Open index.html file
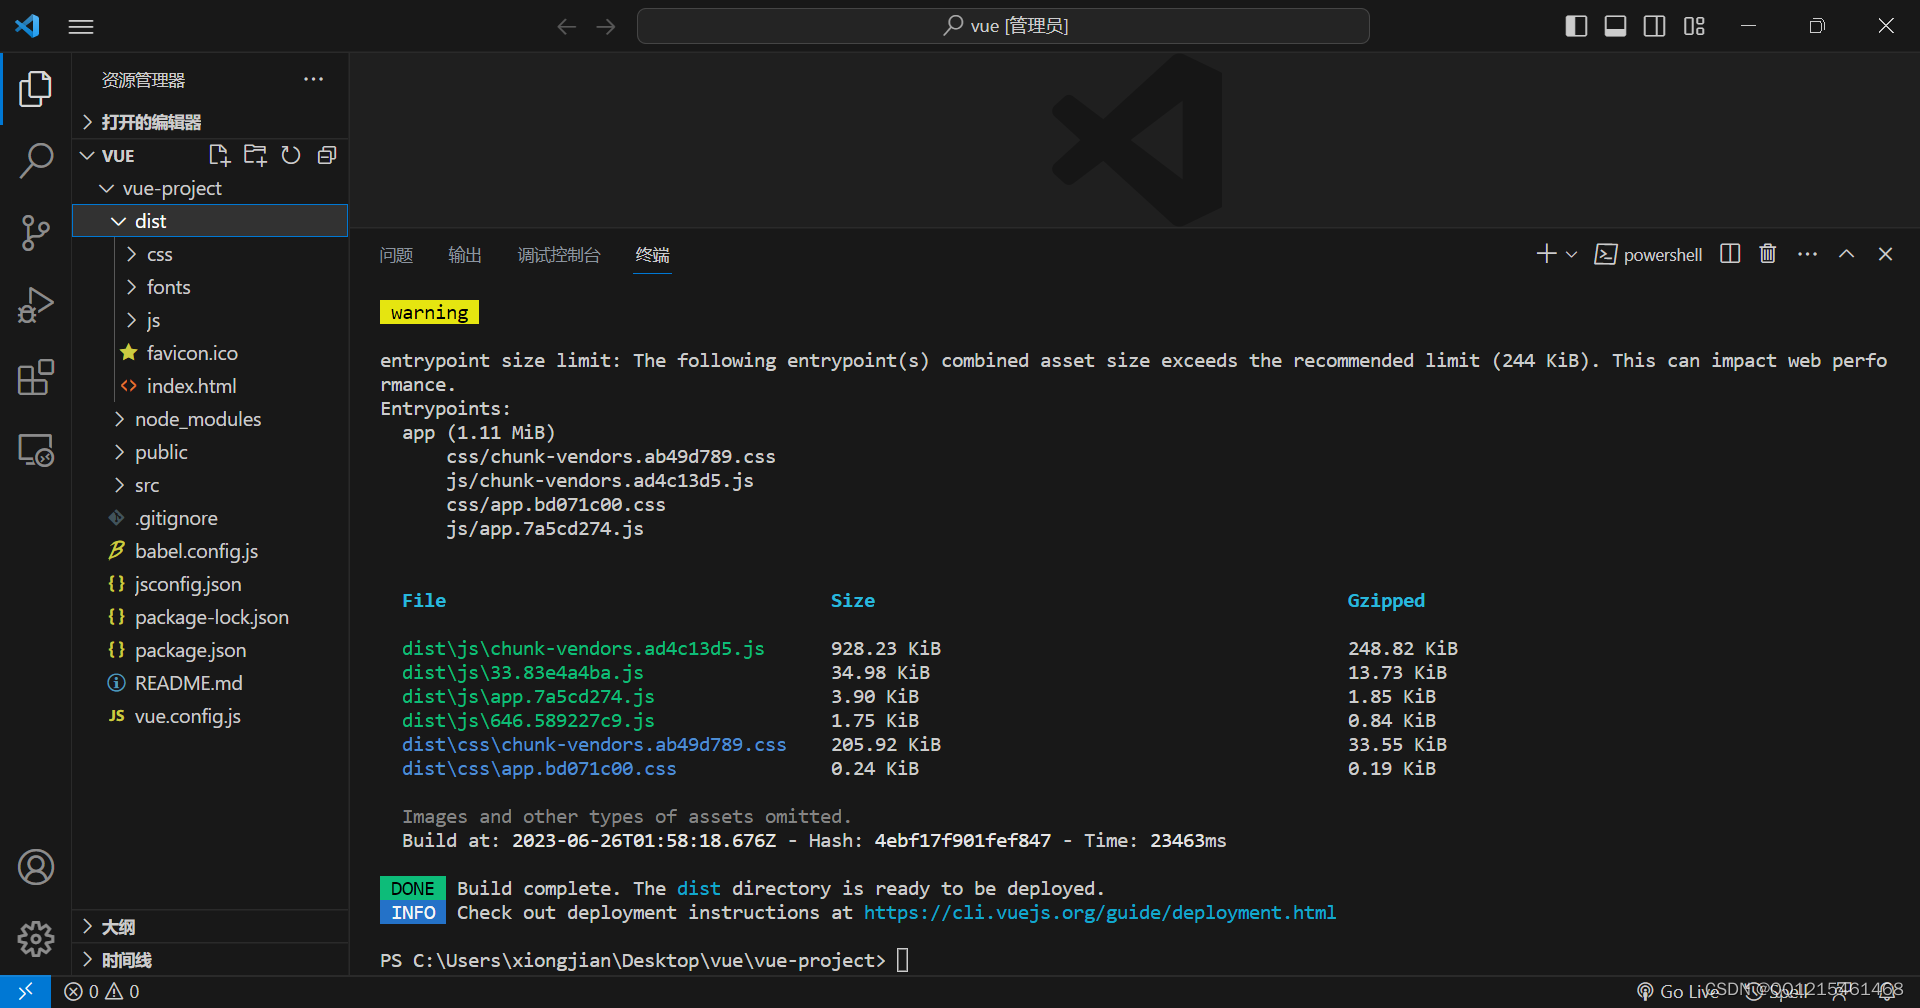 pyautogui.click(x=210, y=386)
